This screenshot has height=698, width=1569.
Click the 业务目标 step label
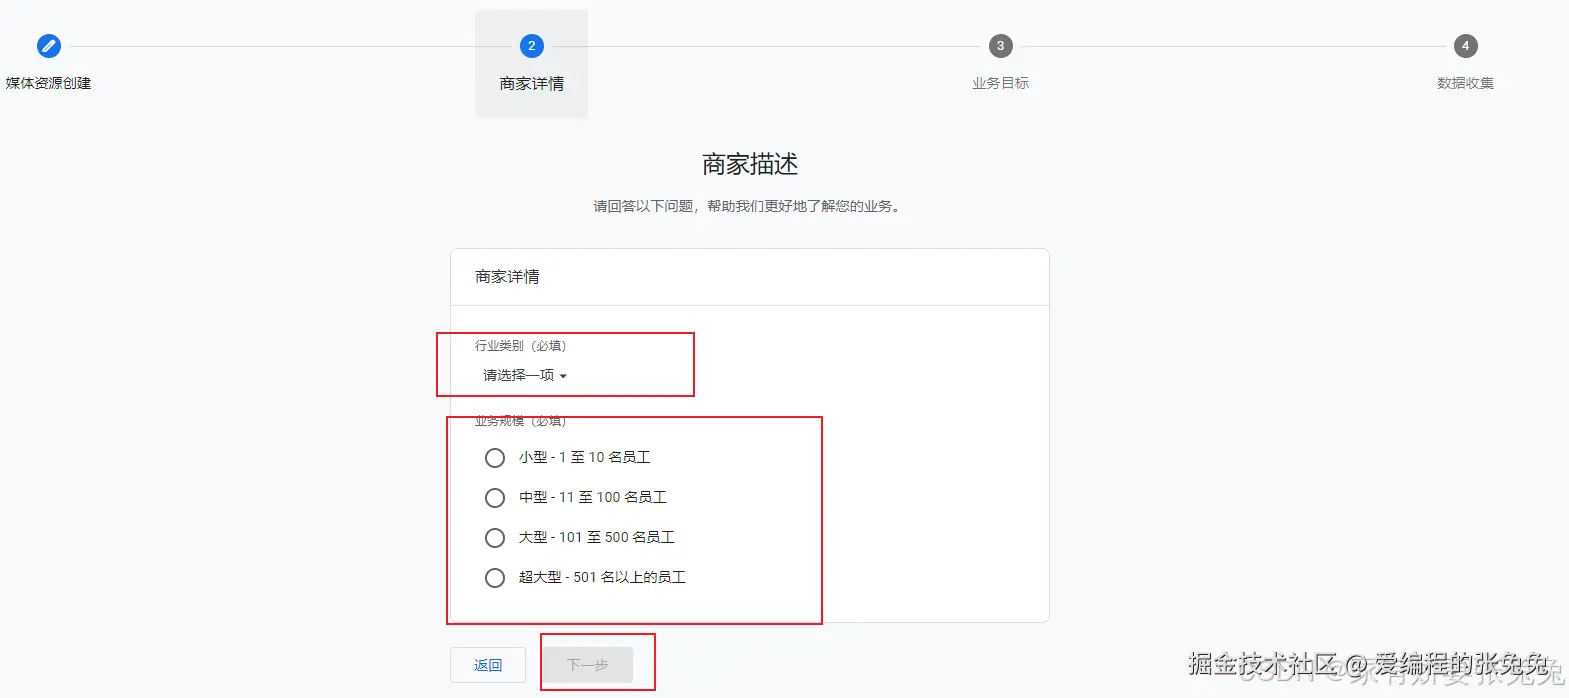click(1000, 83)
